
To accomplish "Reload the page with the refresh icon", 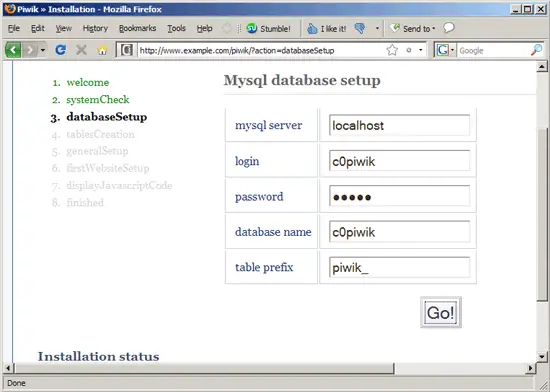I will [61, 50].
